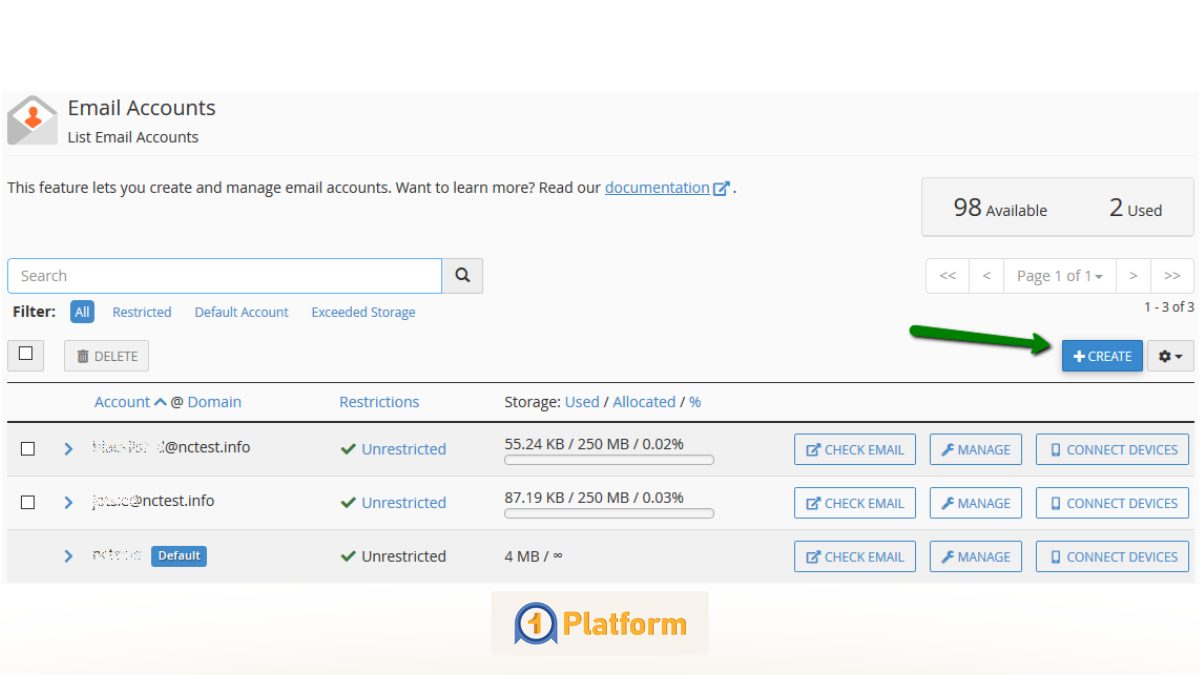Click the Check Email icon for the first account
Screen dimensions: 1200x675
813,449
